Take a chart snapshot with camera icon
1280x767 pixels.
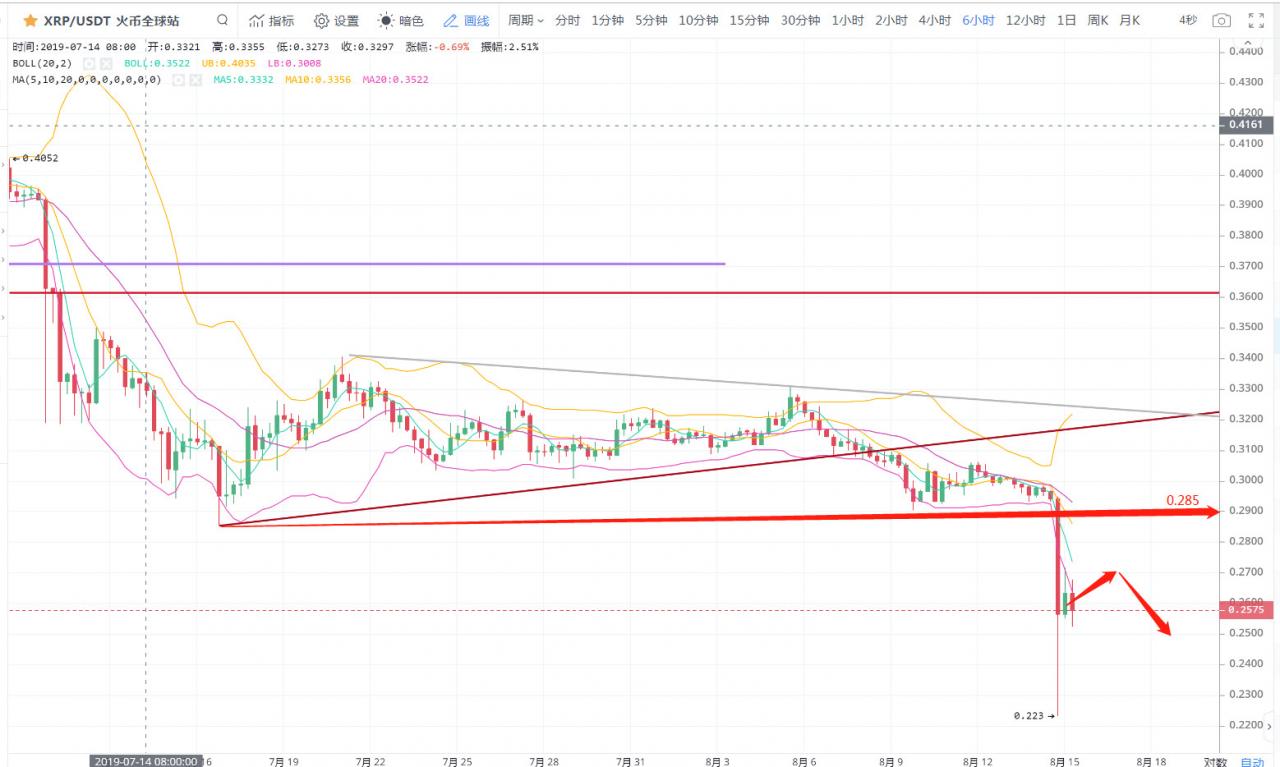(x=1221, y=20)
